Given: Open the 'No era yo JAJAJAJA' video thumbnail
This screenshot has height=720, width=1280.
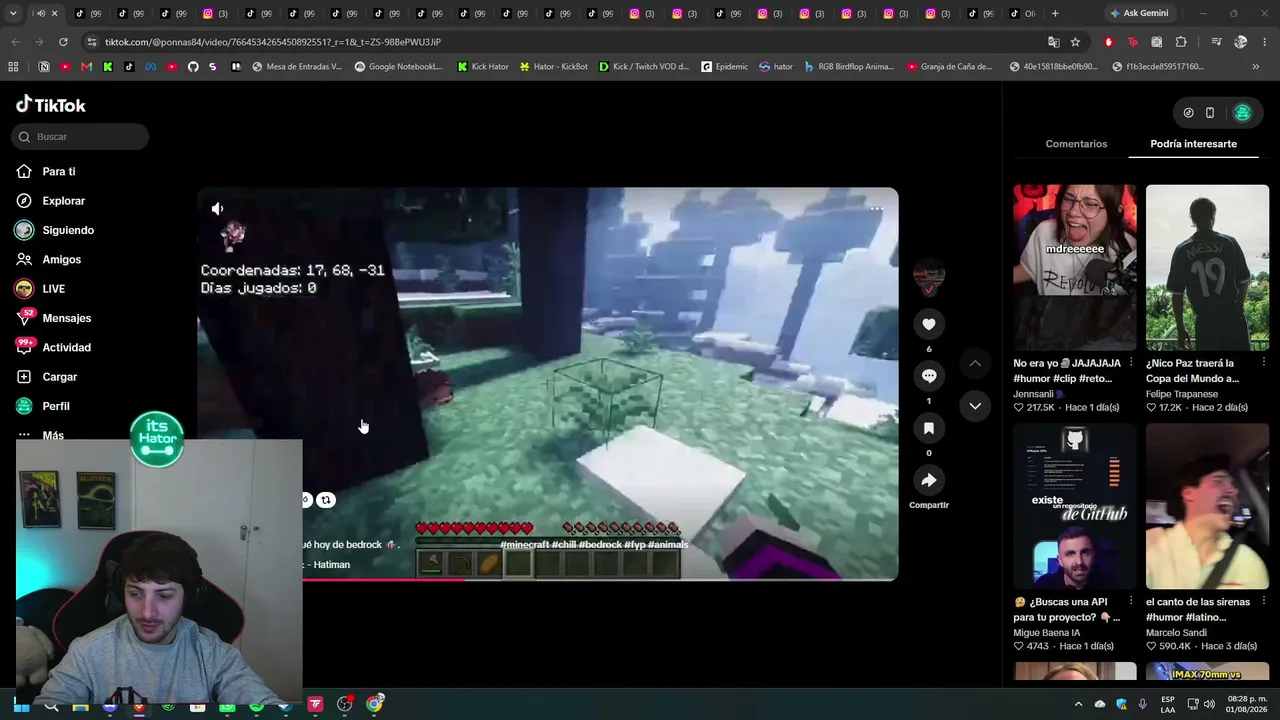Looking at the screenshot, I should tap(1075, 267).
